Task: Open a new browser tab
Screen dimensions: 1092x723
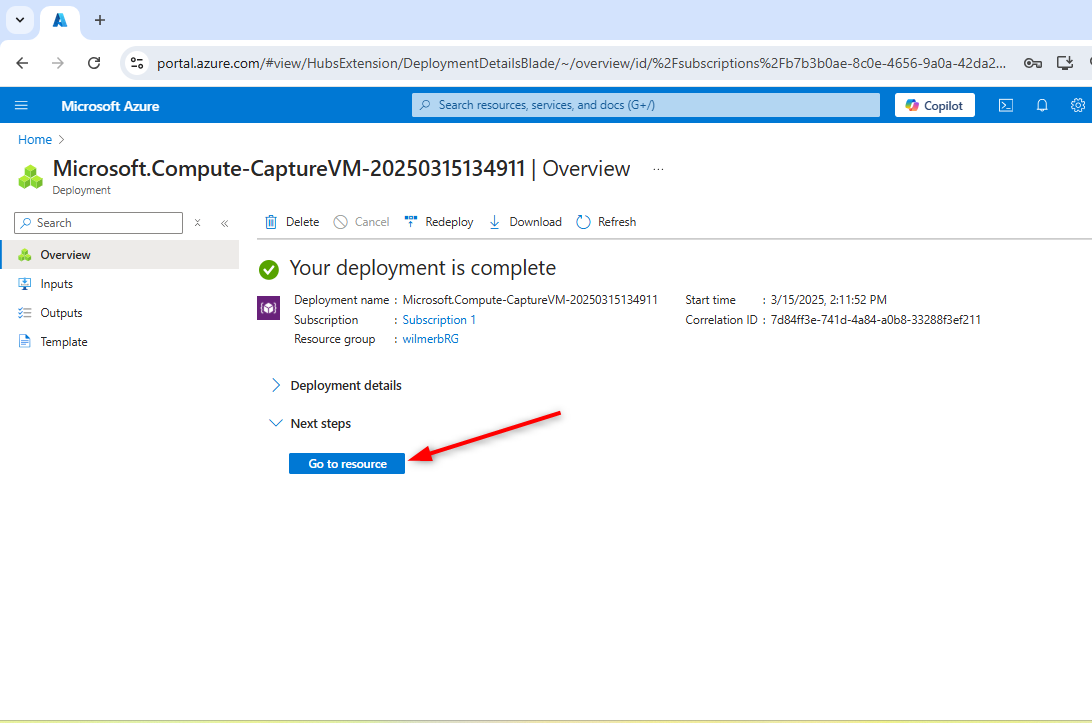Action: coord(100,20)
